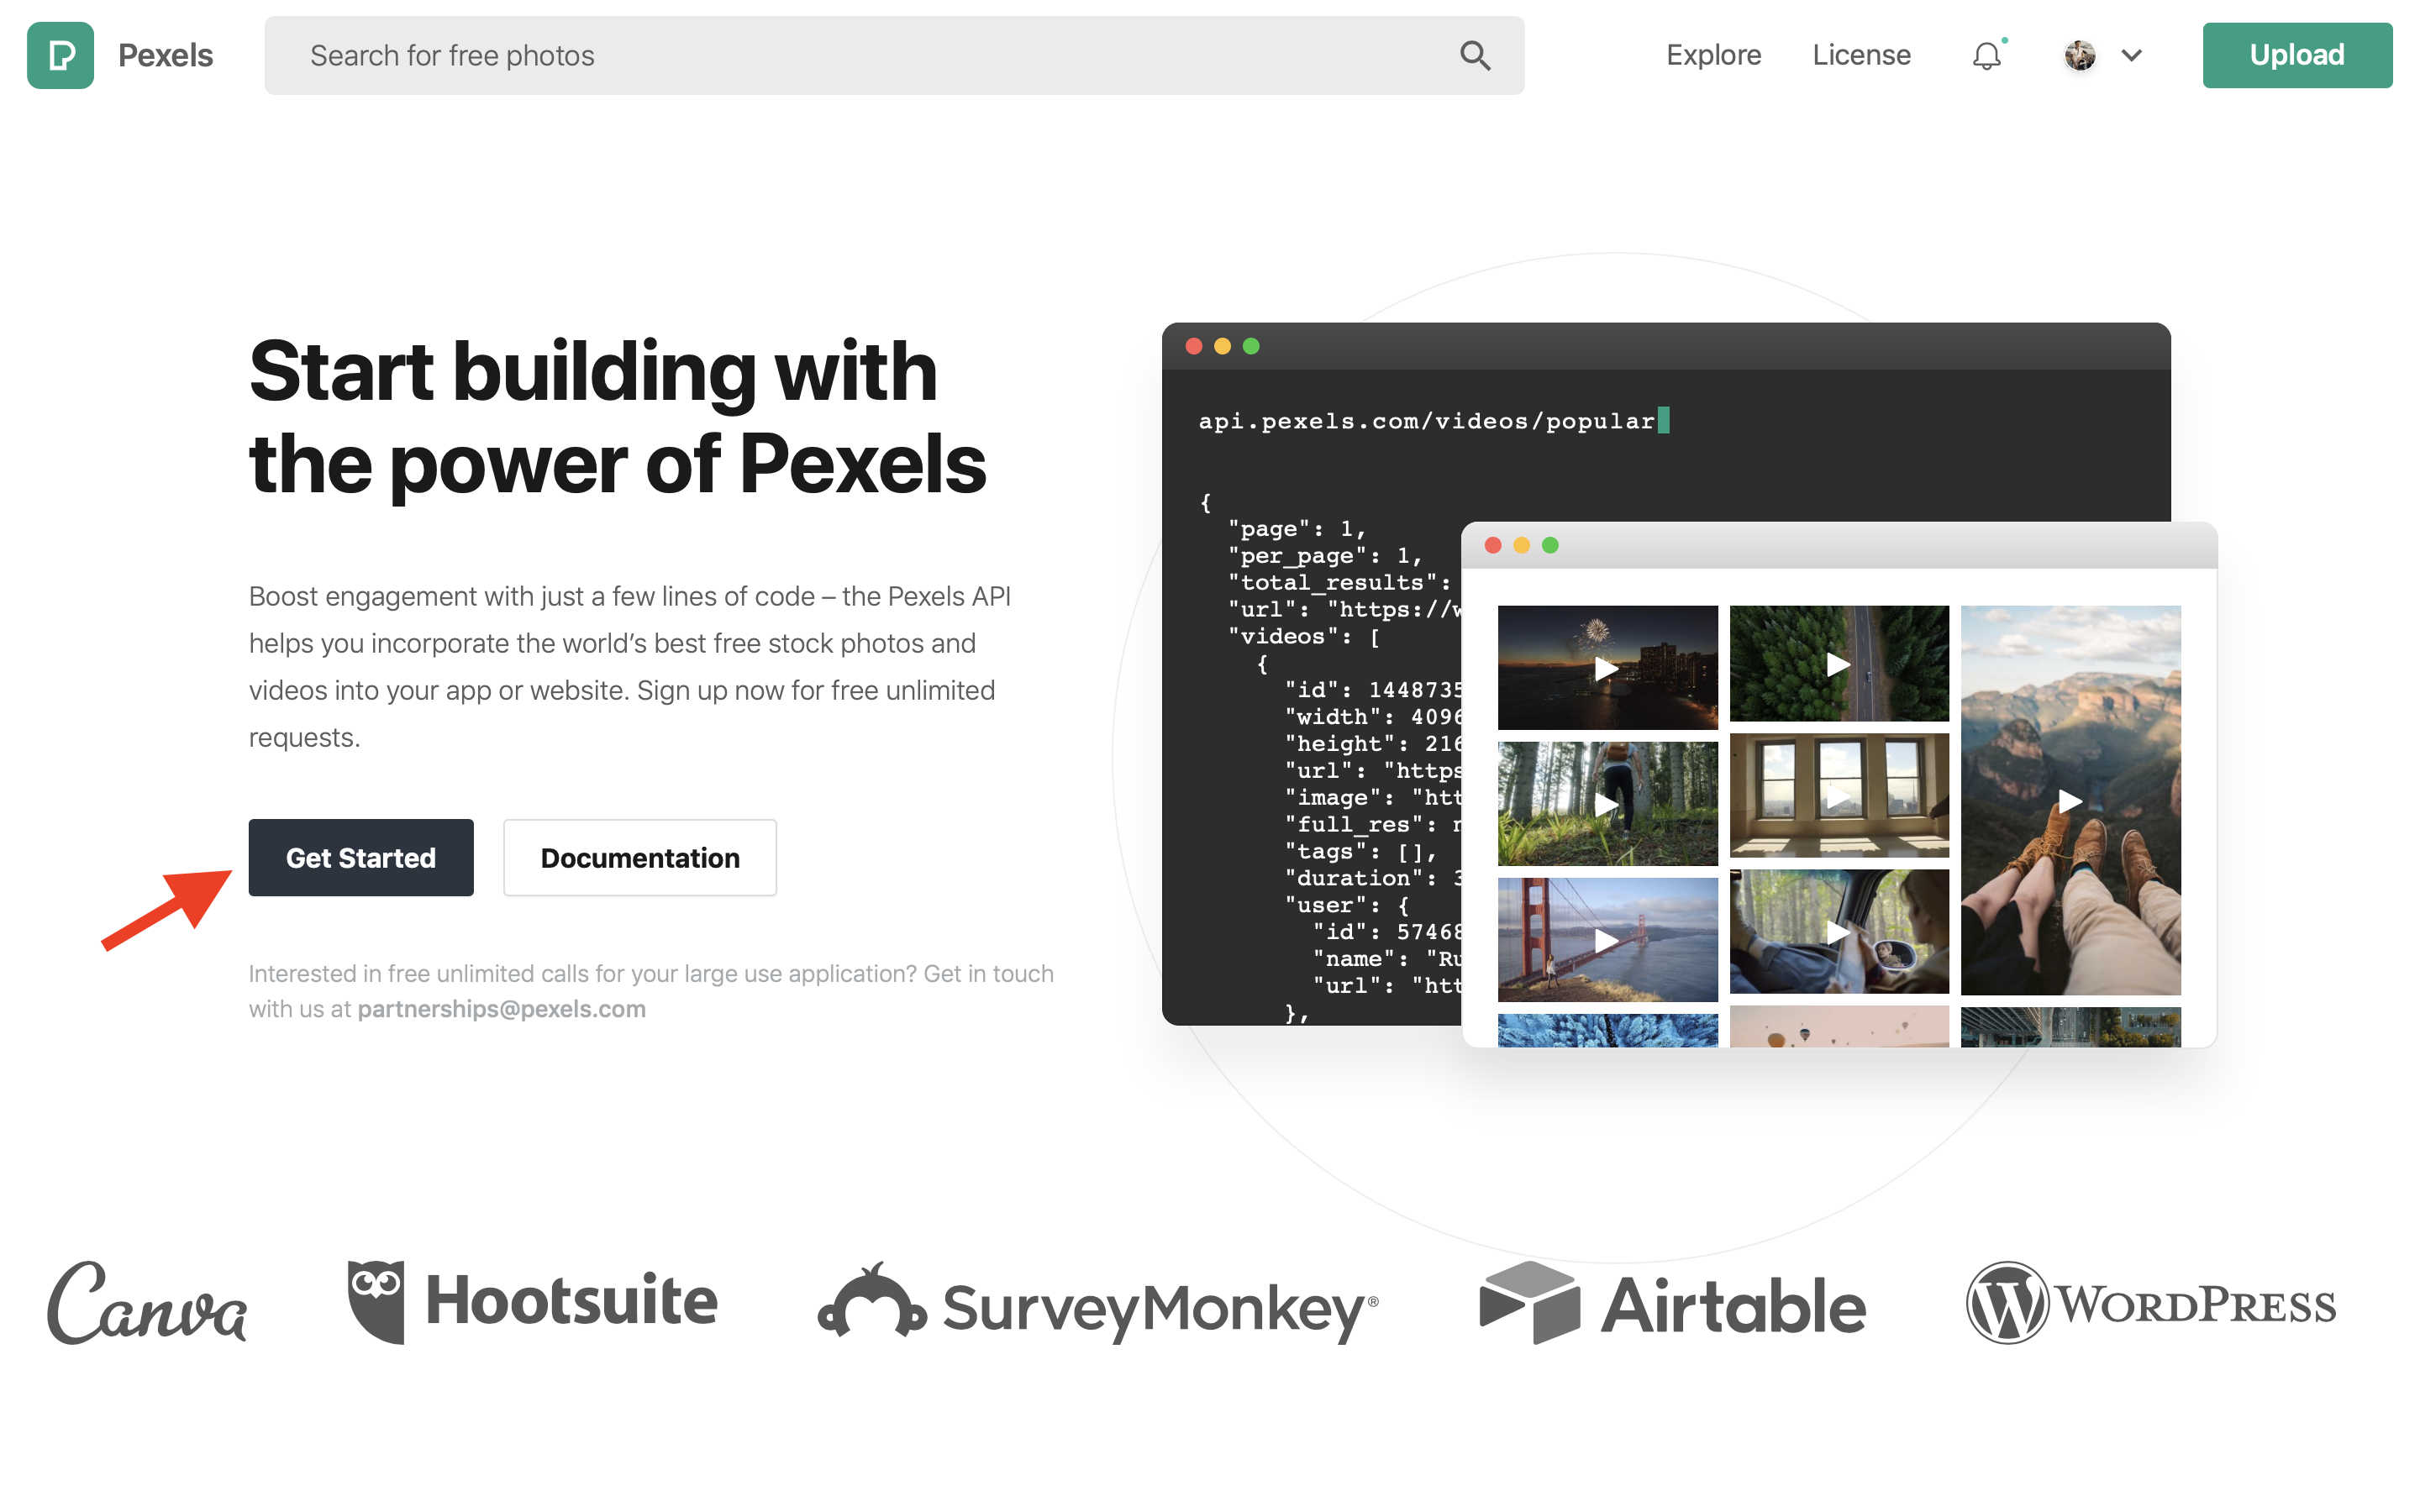
Task: Click the Airtable logo
Action: coord(1672,1304)
